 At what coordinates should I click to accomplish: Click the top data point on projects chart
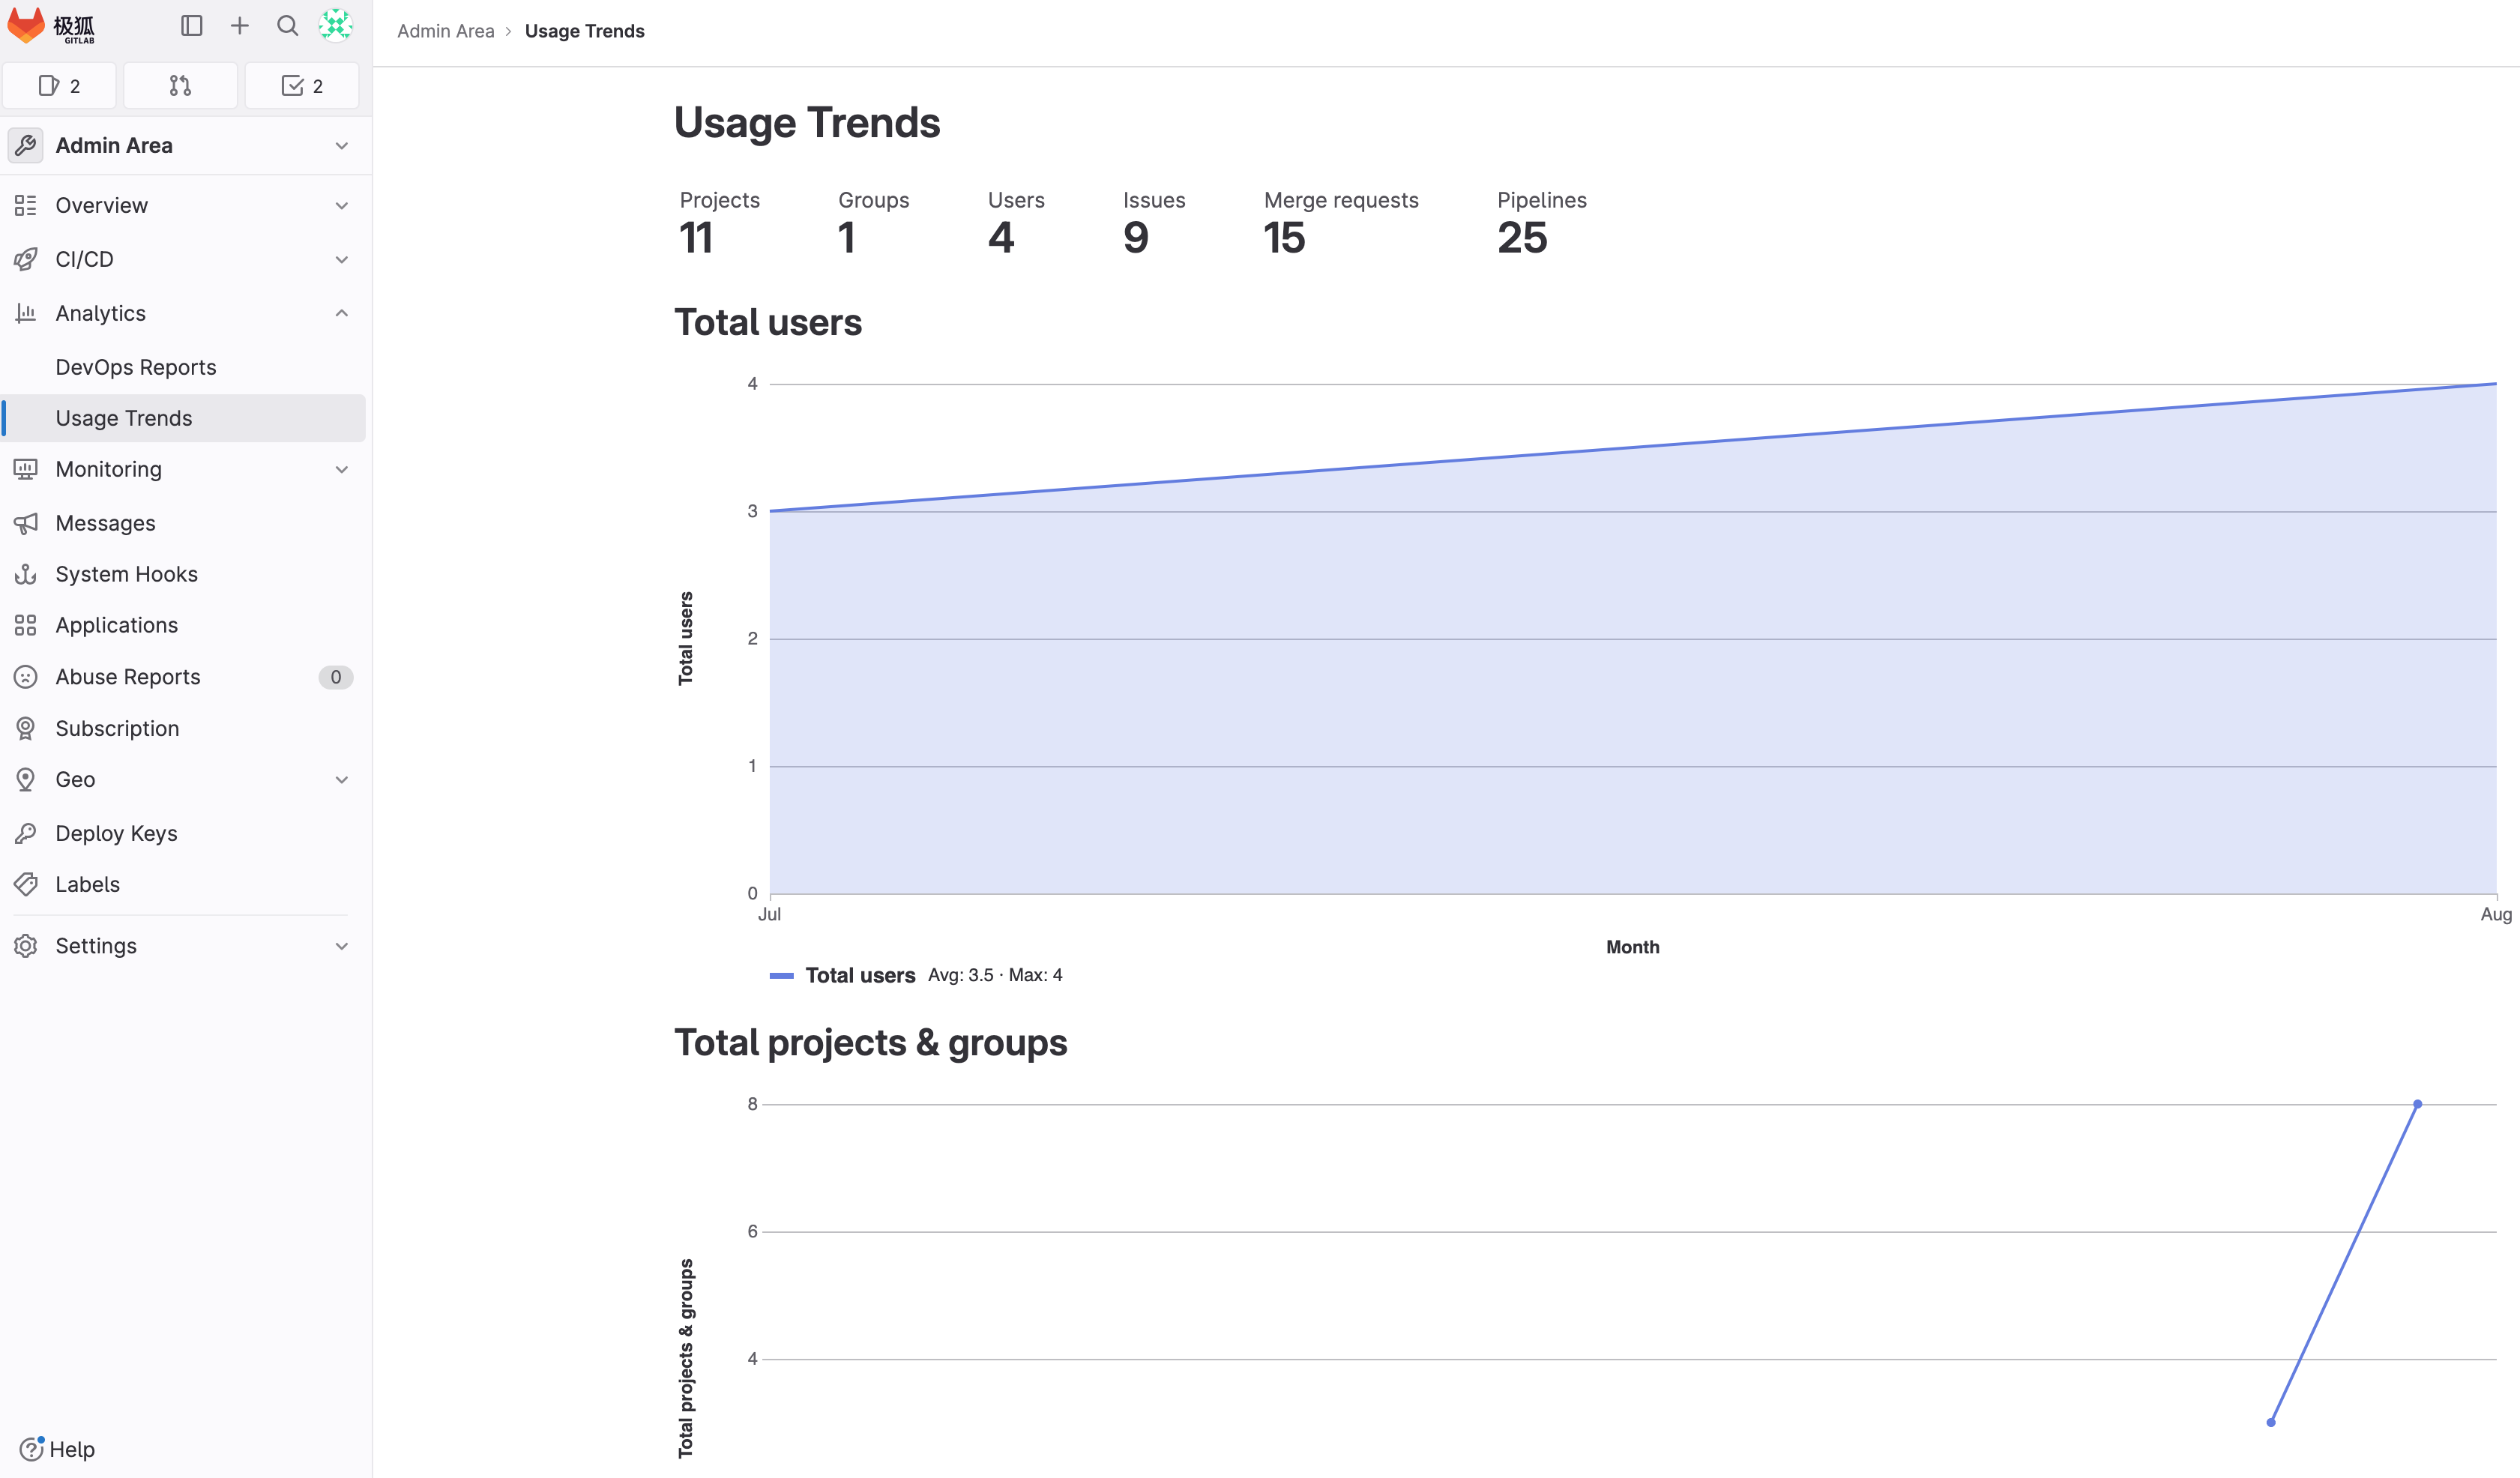pyautogui.click(x=2417, y=1104)
